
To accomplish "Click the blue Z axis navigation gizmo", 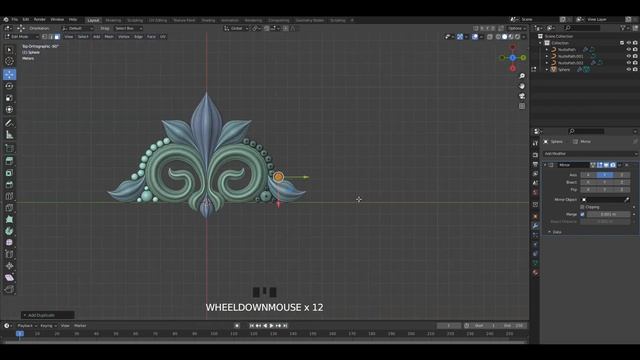I will (x=513, y=58).
